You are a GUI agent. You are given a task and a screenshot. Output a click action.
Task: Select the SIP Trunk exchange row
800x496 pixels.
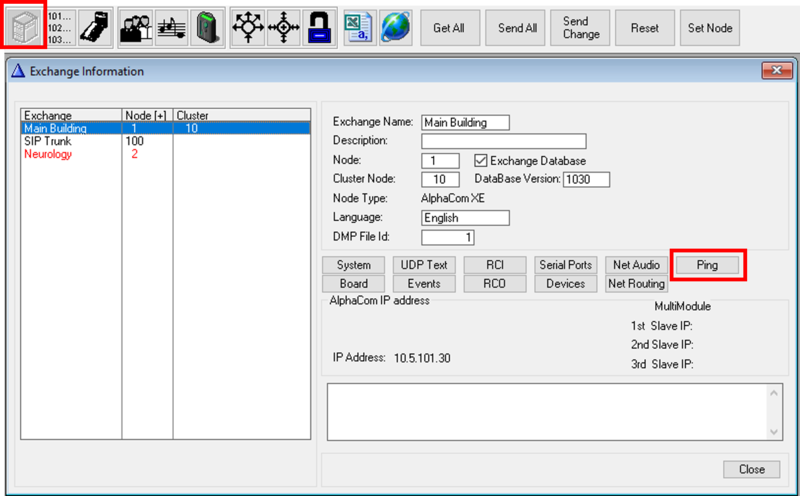coord(165,141)
